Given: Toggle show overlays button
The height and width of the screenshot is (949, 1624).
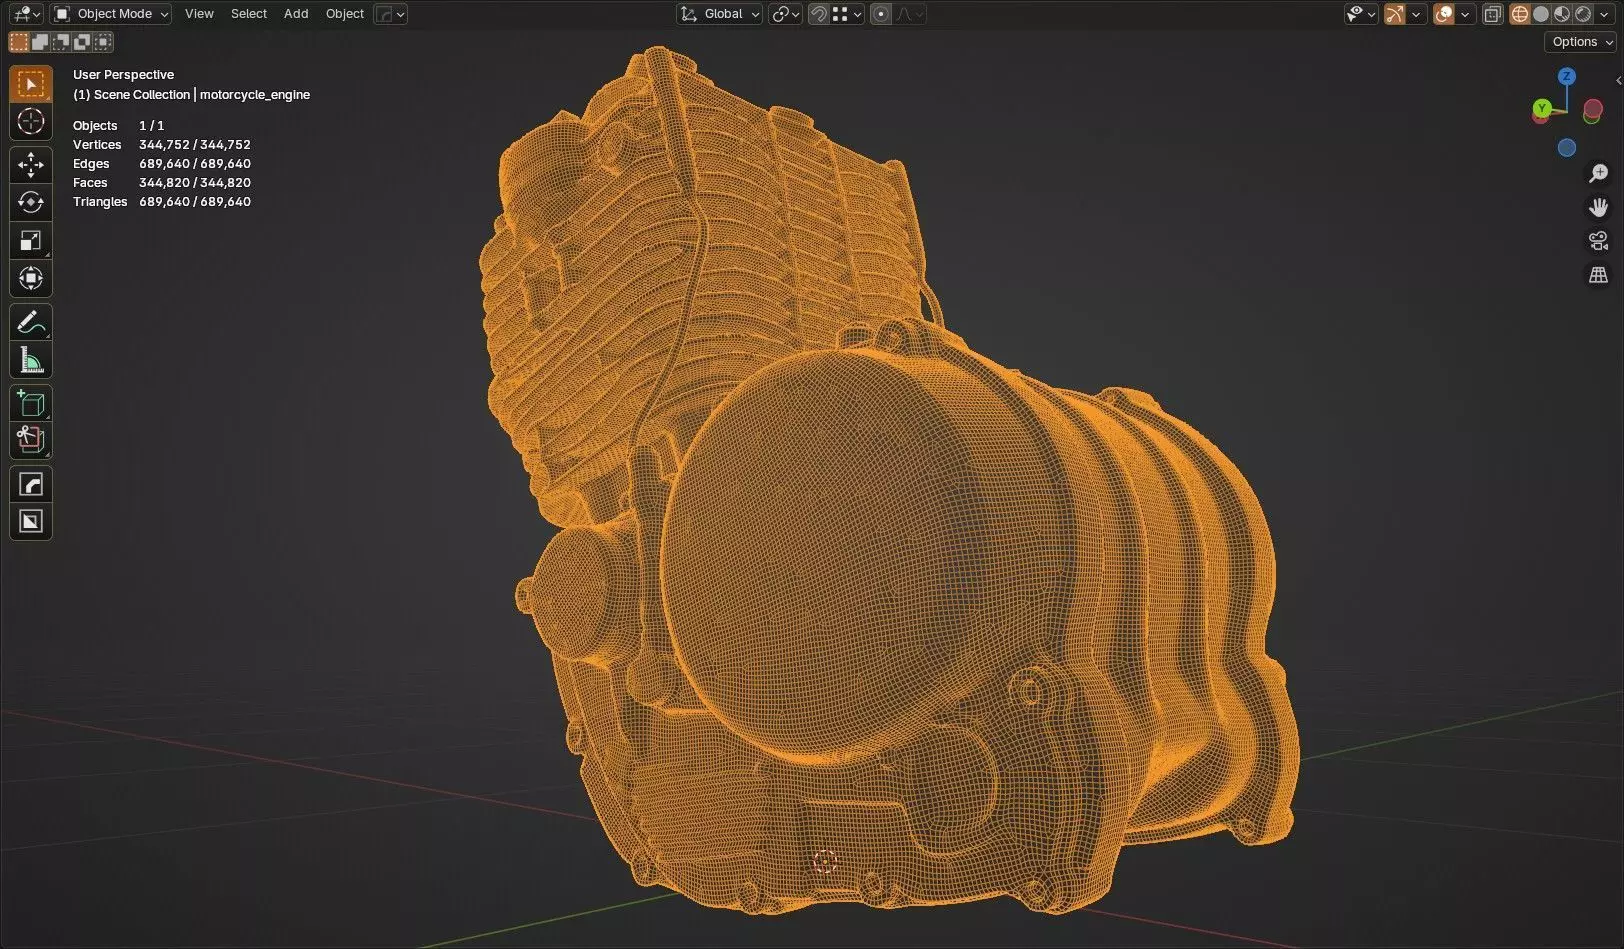Looking at the screenshot, I should point(1443,14).
